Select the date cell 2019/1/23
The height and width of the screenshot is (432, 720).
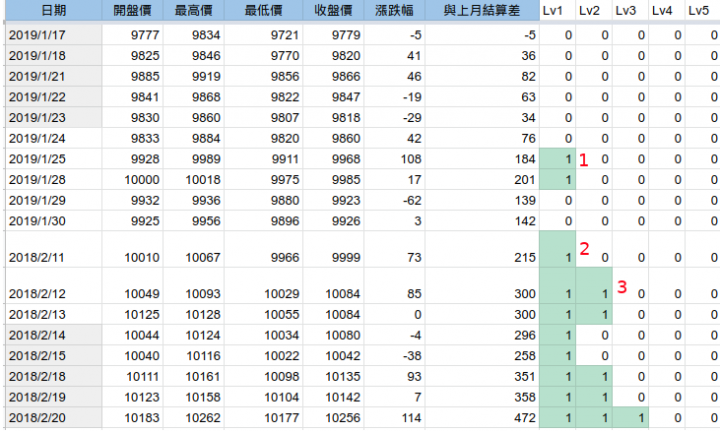point(53,118)
